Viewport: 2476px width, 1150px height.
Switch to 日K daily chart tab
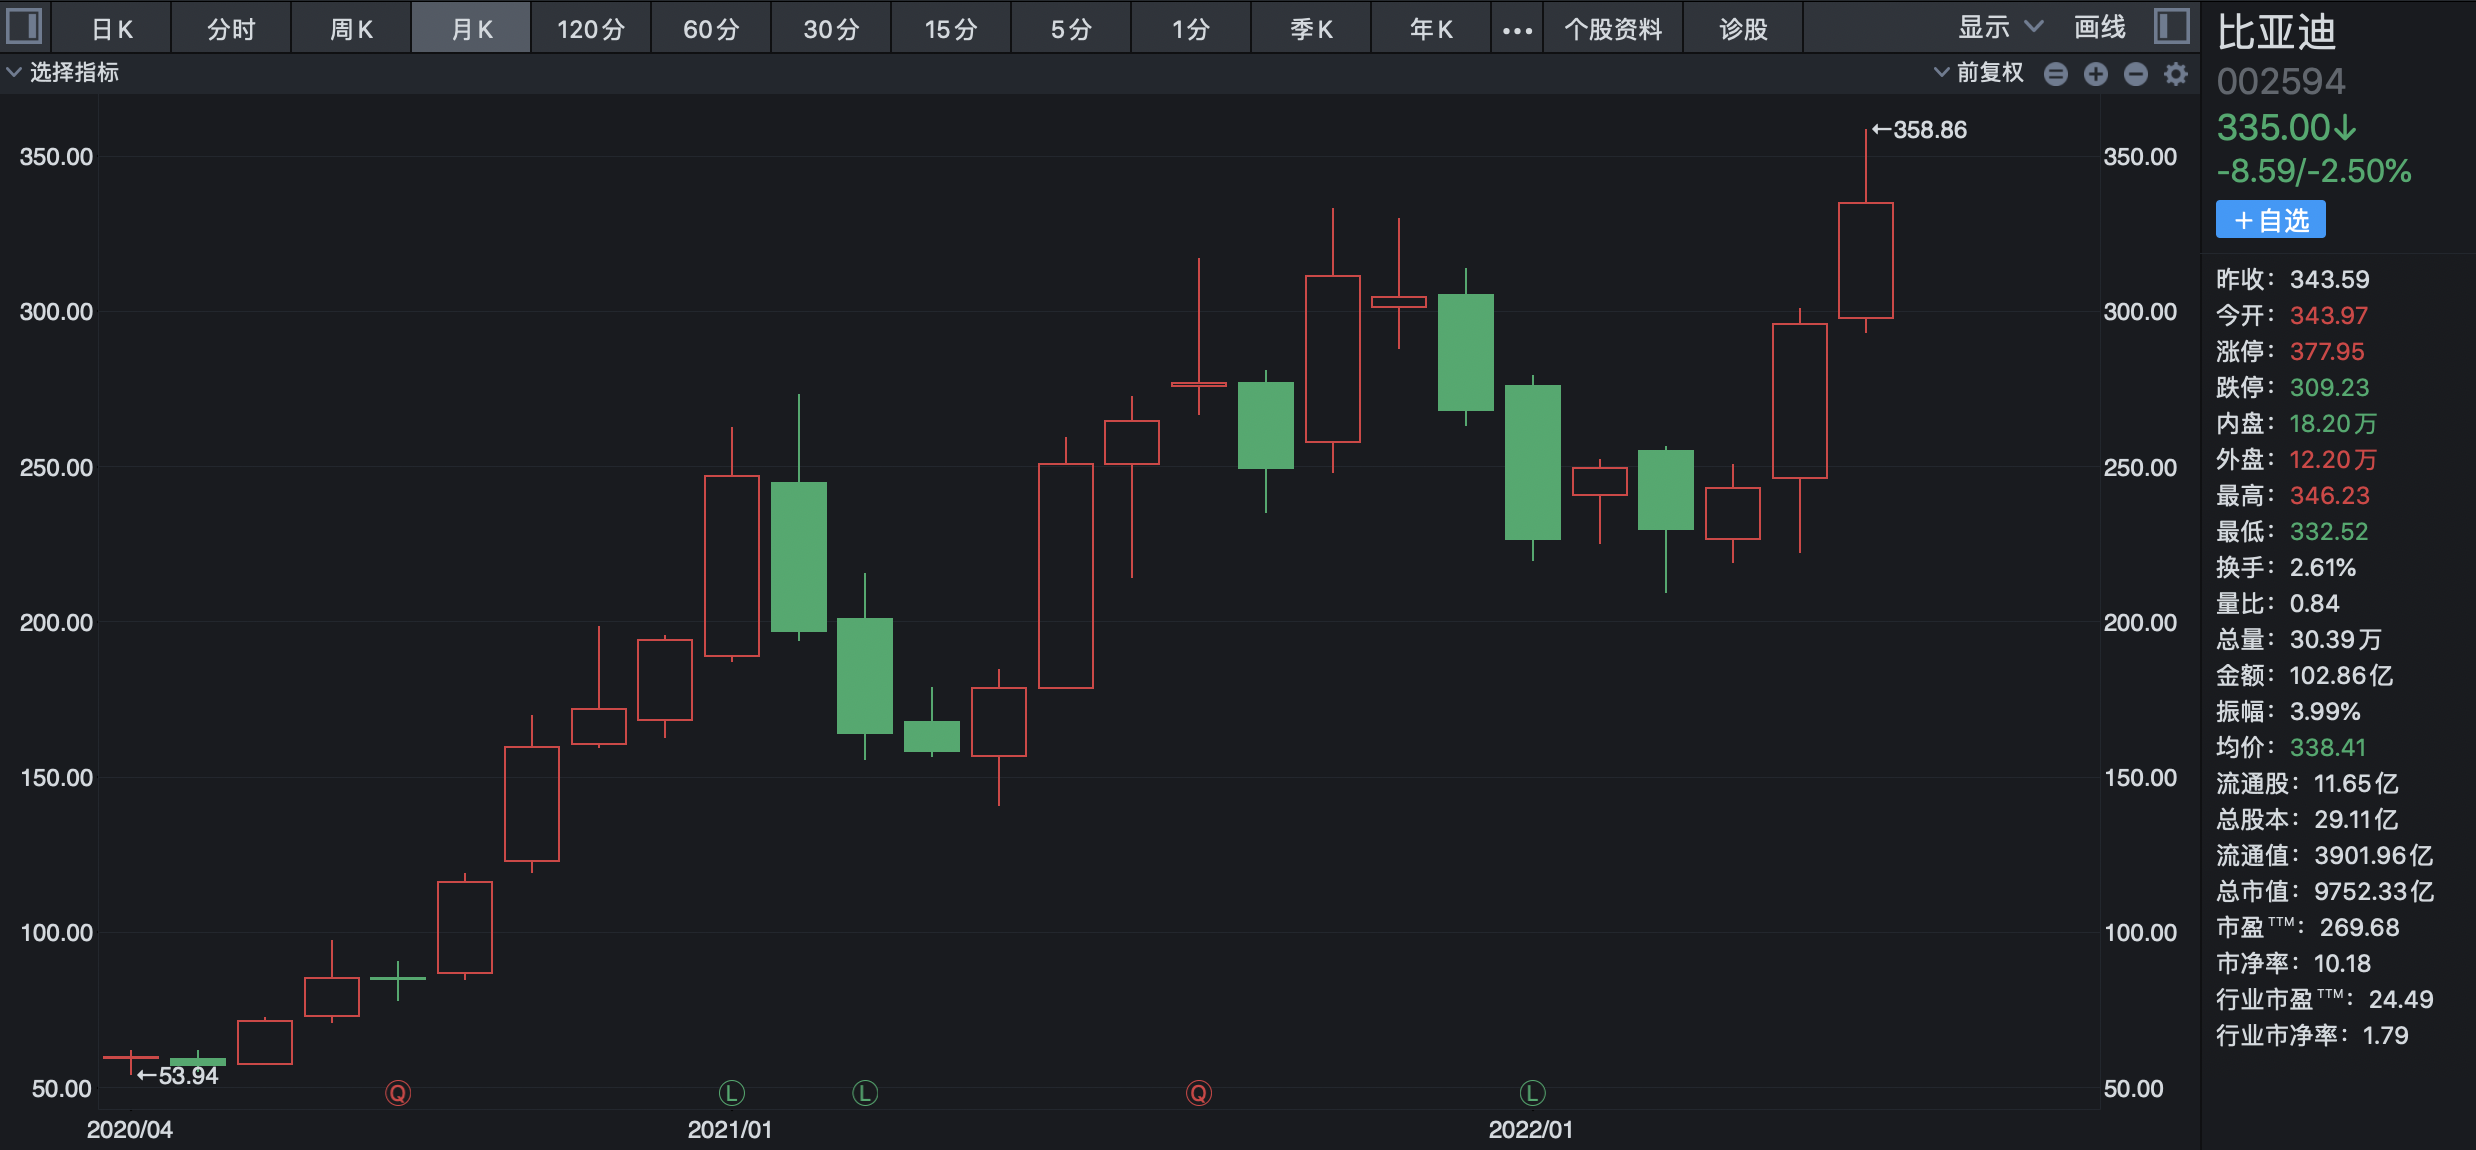(x=111, y=29)
